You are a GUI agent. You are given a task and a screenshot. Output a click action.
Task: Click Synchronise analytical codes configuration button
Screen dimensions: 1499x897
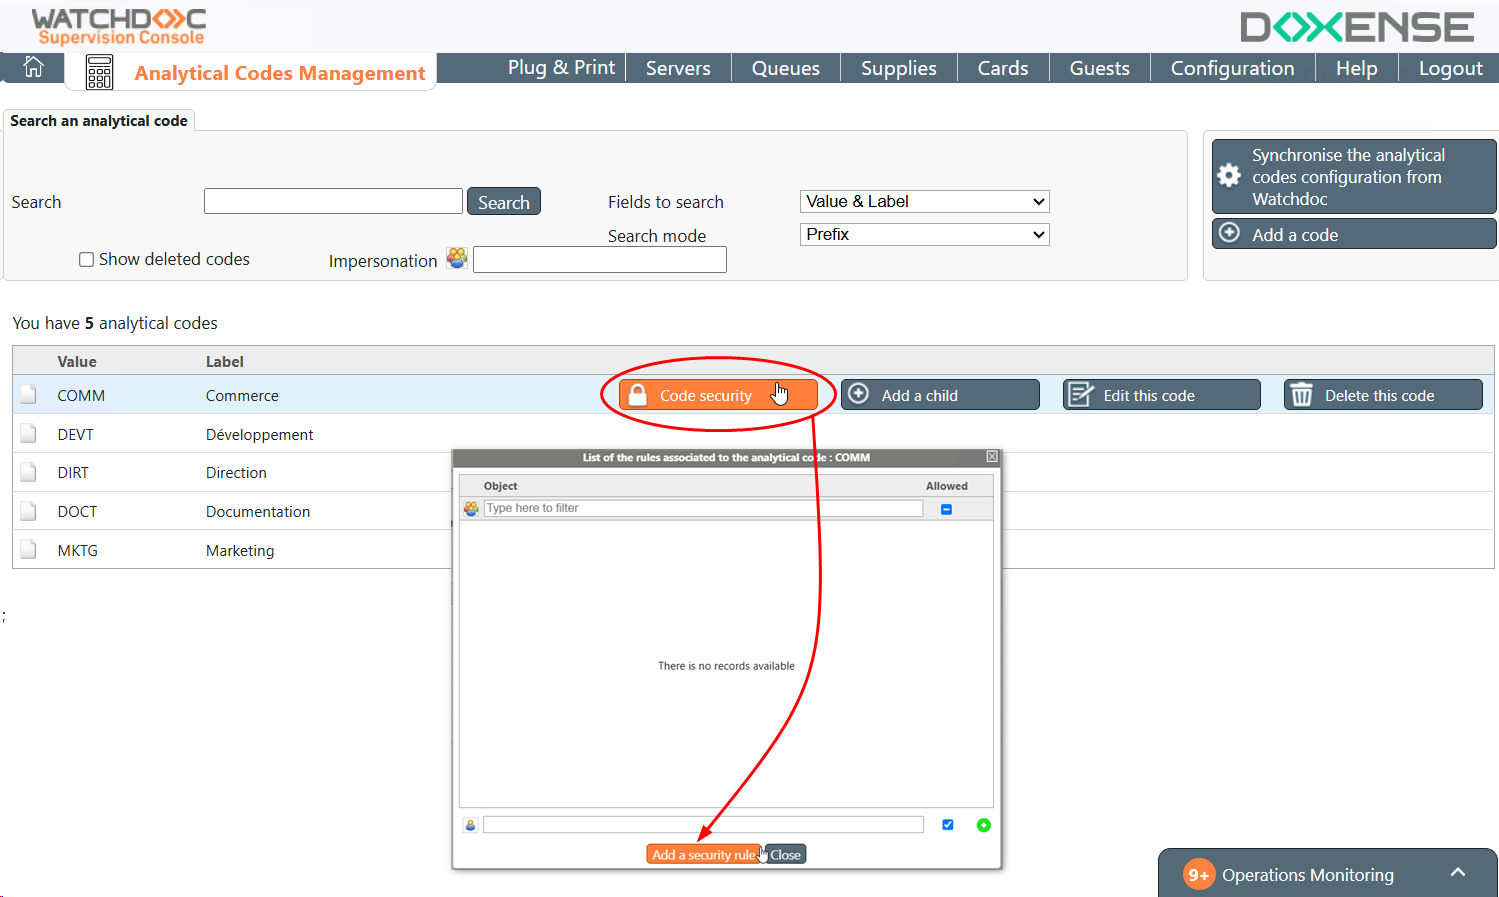point(1353,177)
